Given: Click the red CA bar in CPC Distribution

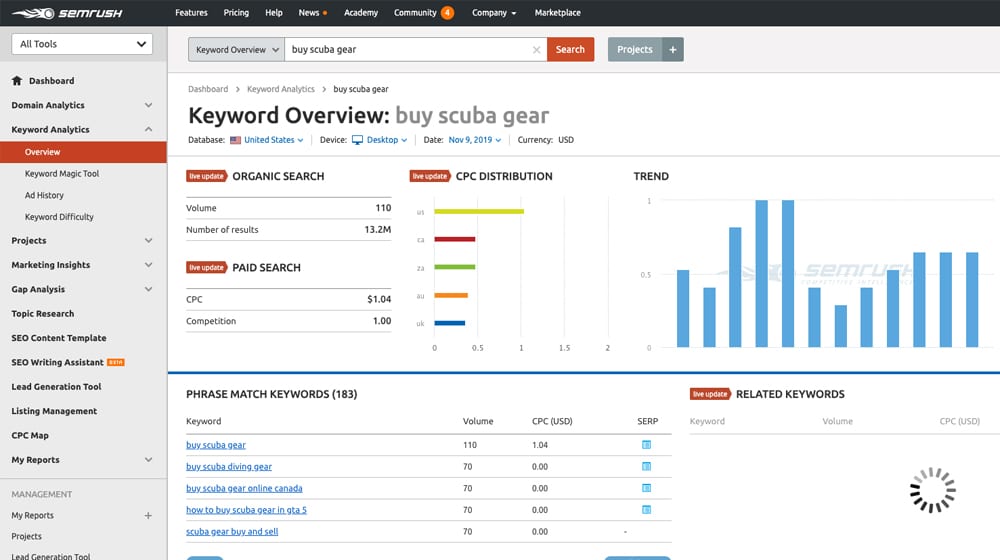Looking at the screenshot, I should (455, 239).
